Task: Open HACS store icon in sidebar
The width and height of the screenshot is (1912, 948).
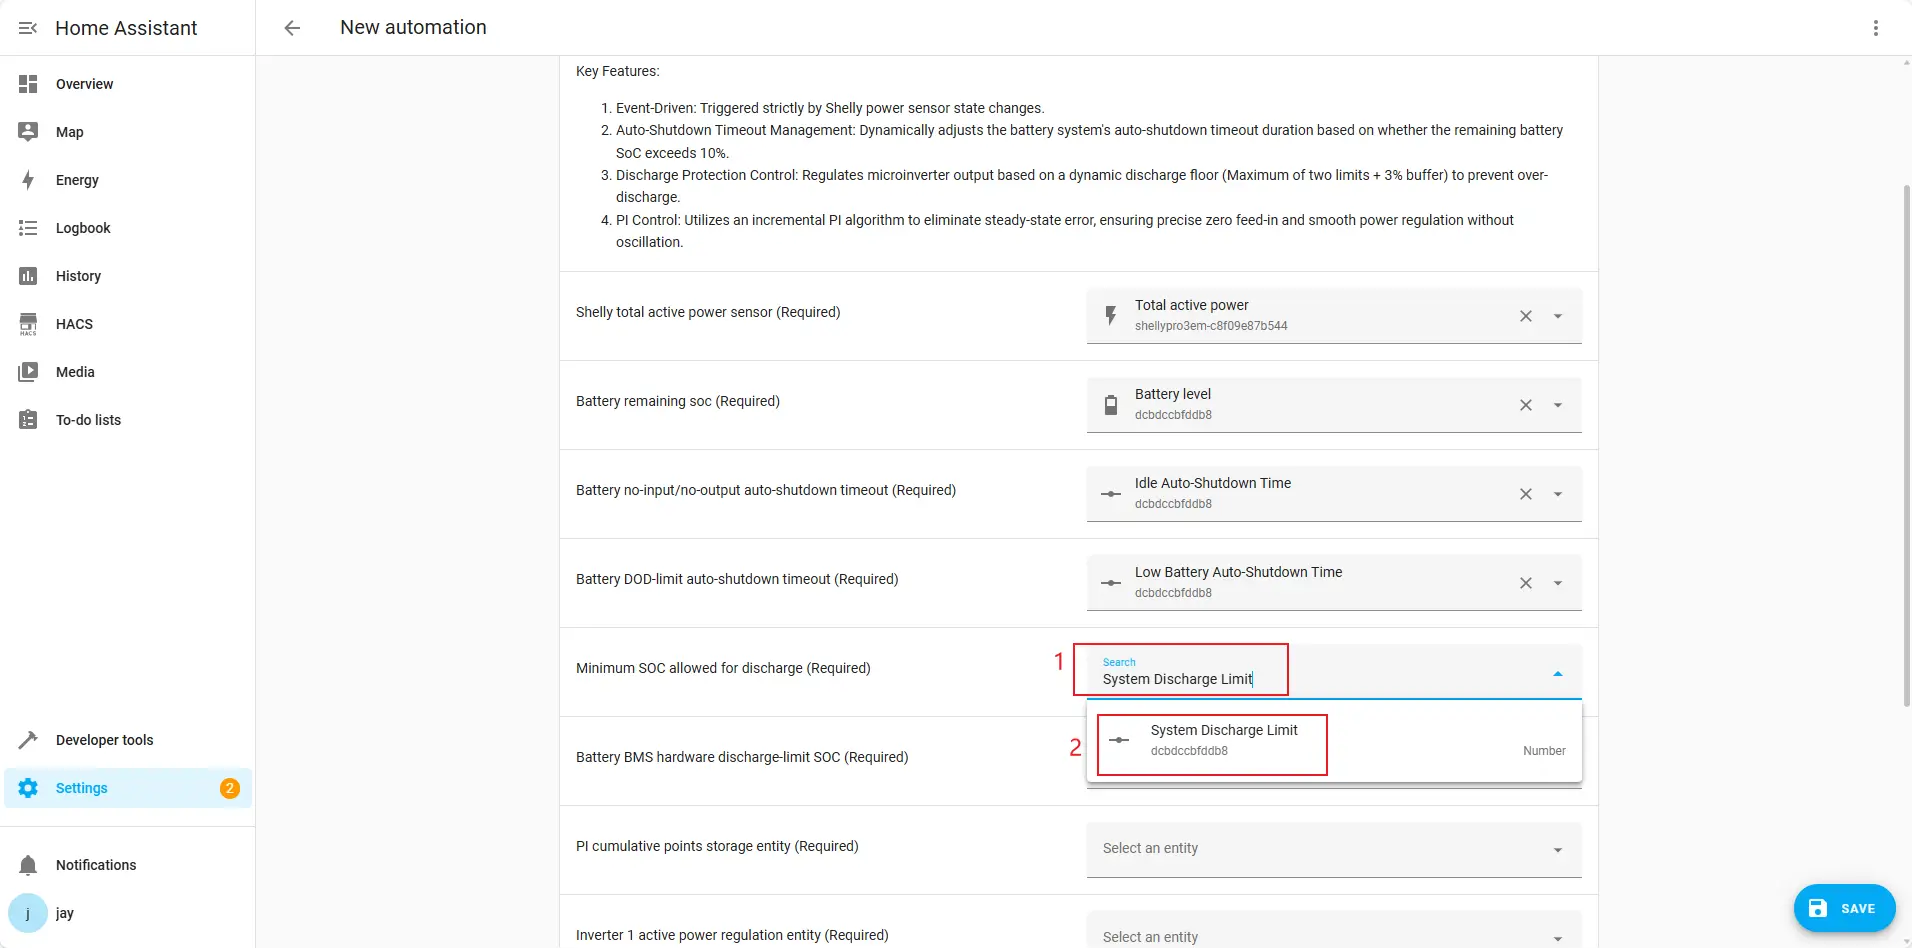Action: (28, 324)
